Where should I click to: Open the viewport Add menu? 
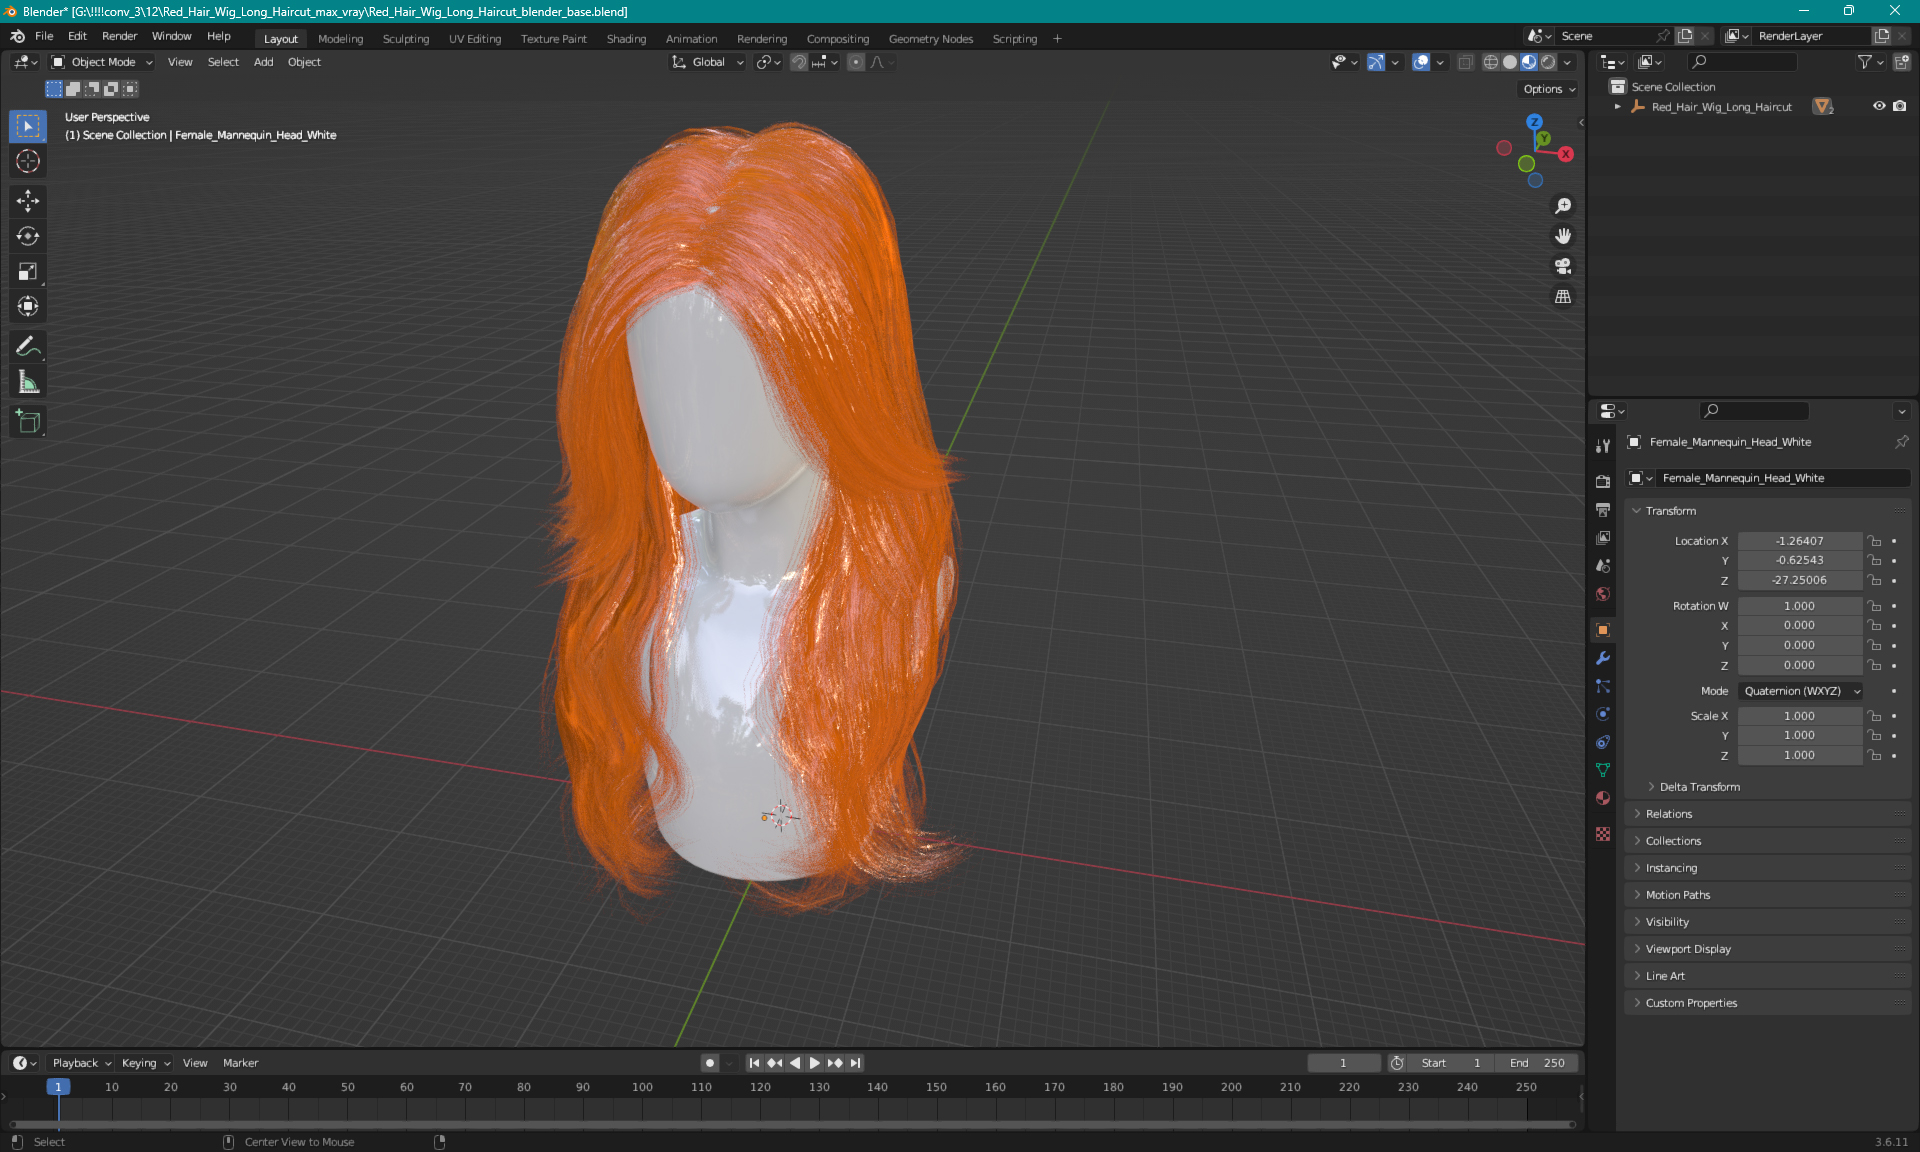(x=263, y=62)
